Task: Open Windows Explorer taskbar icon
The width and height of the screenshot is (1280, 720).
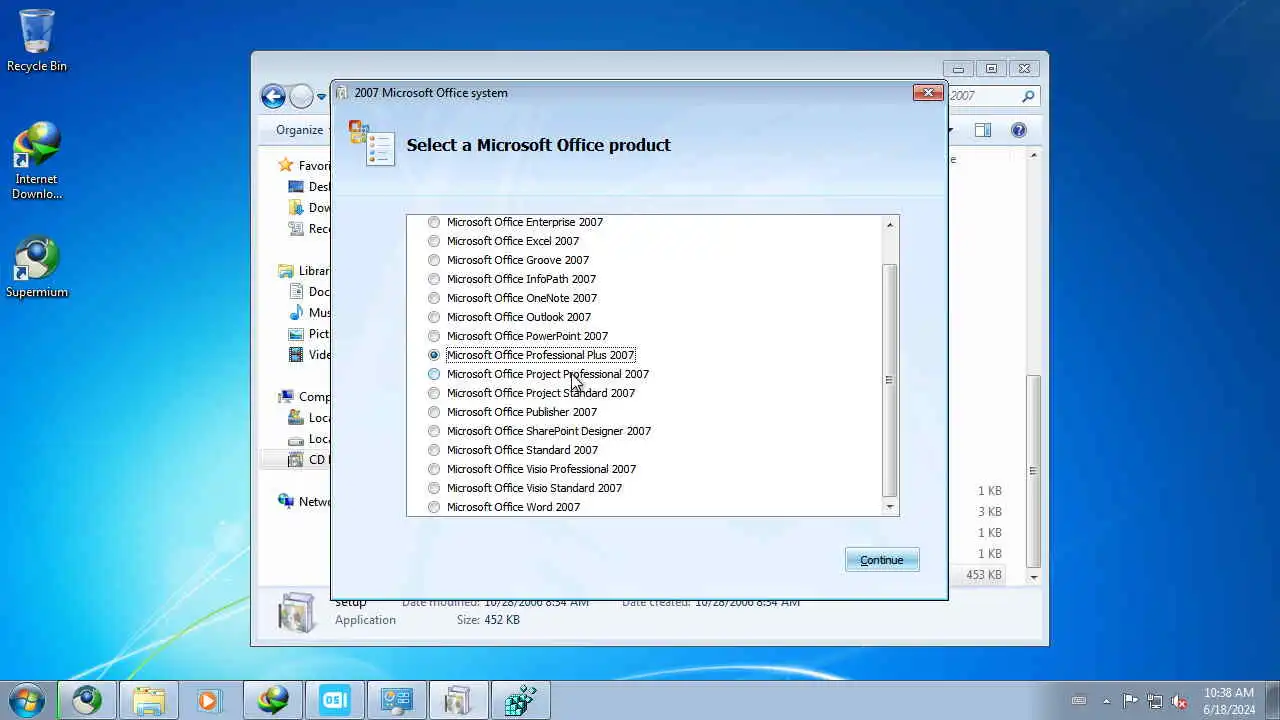Action: (x=149, y=701)
